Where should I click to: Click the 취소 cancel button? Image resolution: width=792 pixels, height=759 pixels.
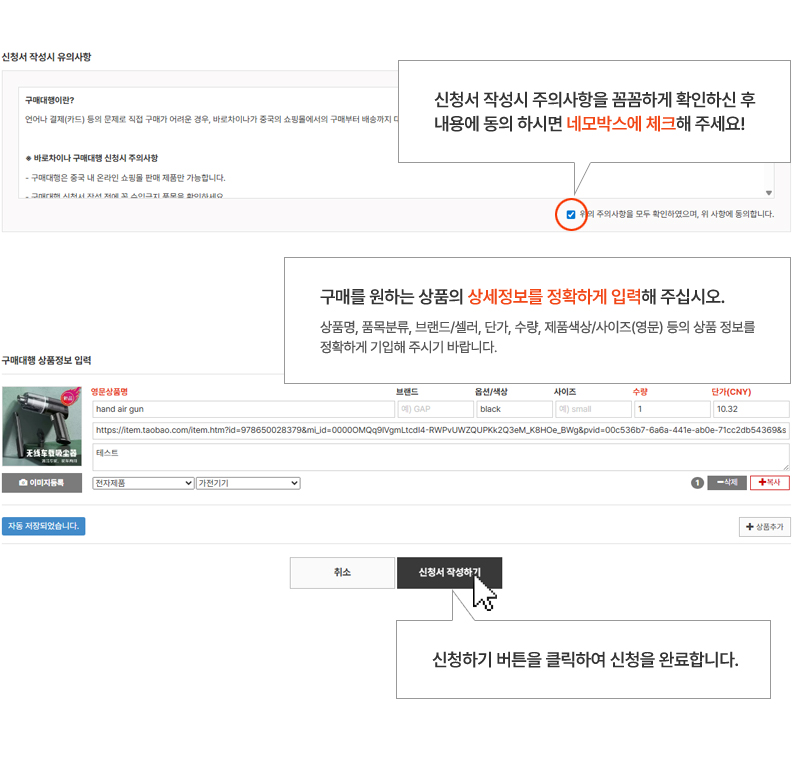[342, 573]
